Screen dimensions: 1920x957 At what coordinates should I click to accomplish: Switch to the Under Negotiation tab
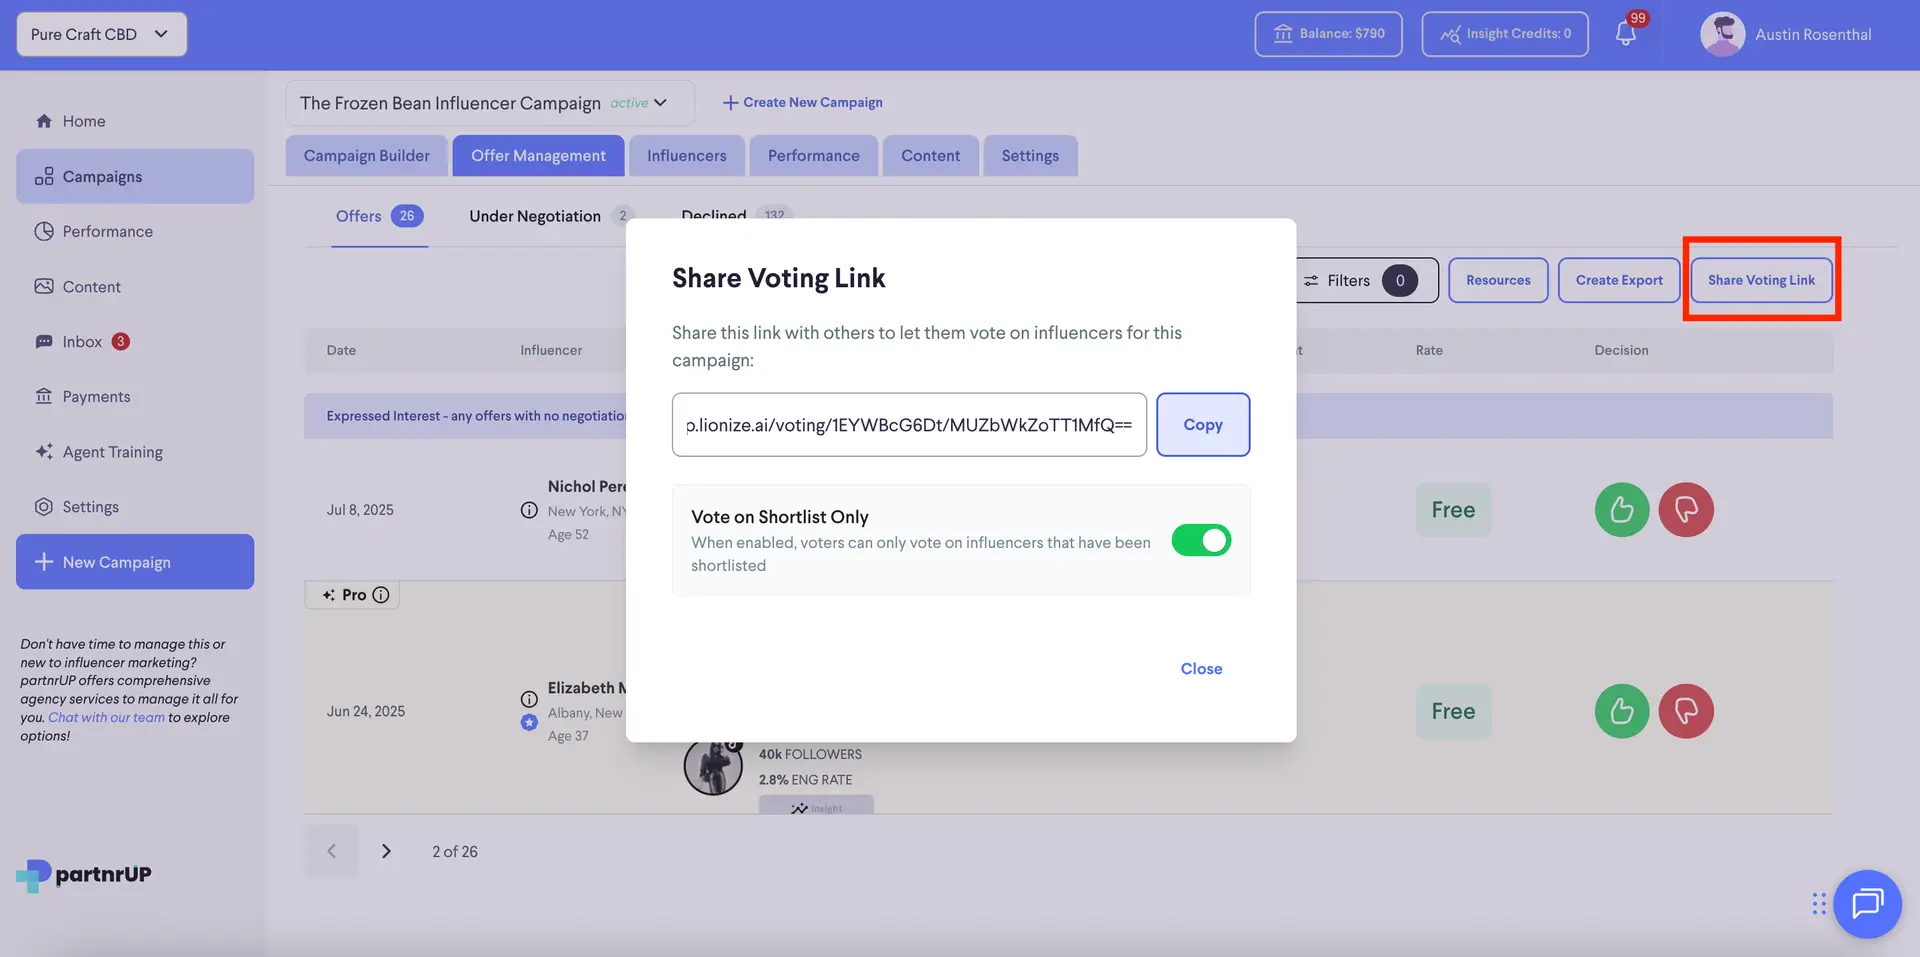(535, 216)
